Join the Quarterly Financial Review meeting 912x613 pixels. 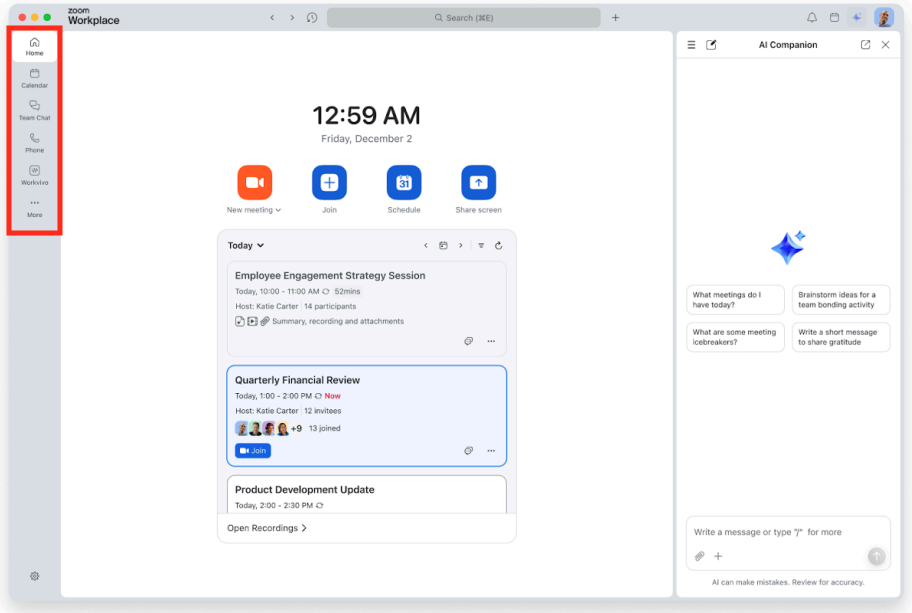pyautogui.click(x=252, y=450)
